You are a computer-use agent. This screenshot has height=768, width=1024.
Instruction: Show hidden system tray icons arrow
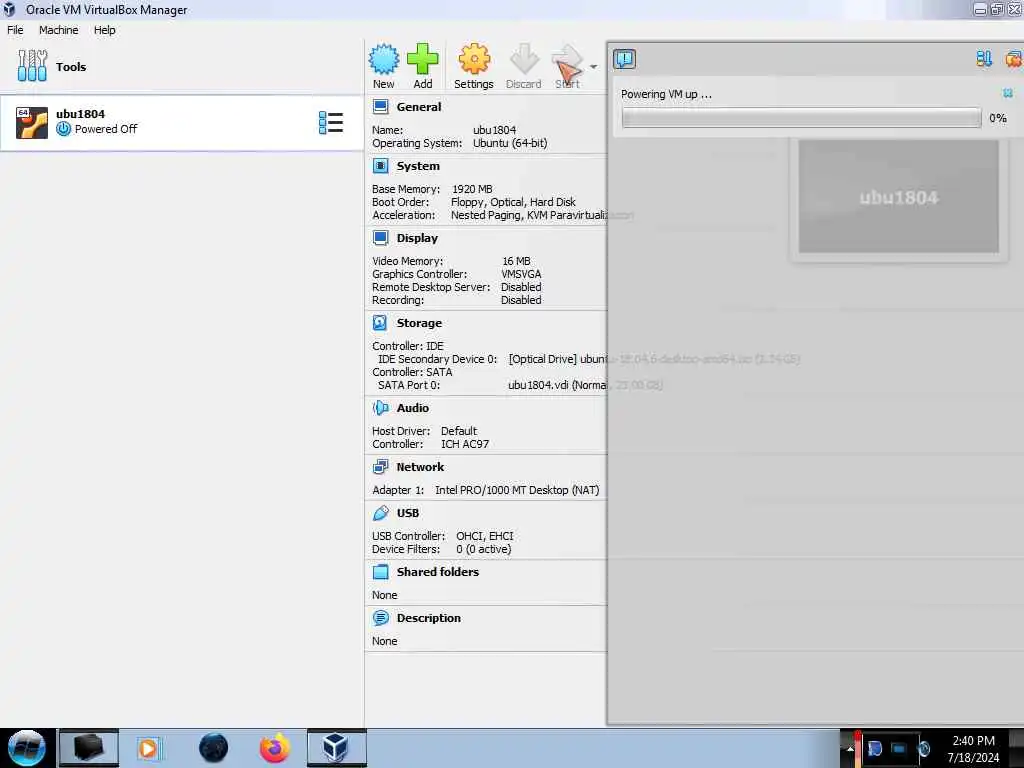(850, 749)
